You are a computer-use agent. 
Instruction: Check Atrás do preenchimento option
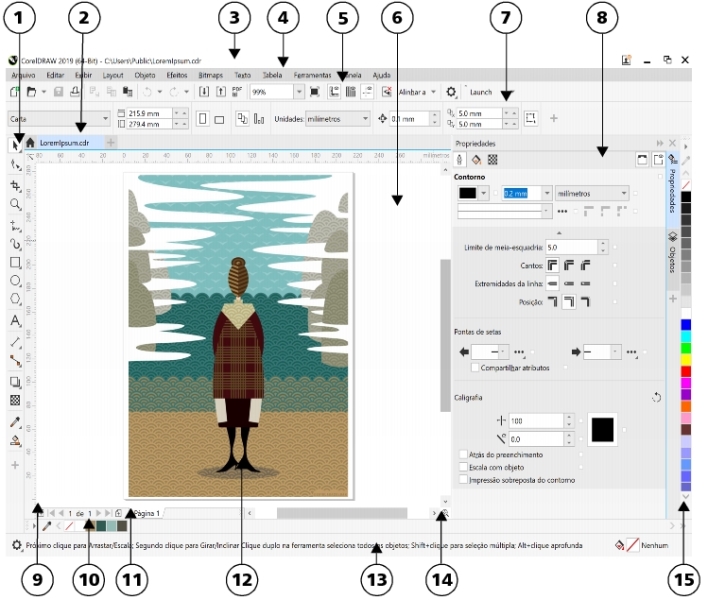pyautogui.click(x=462, y=454)
